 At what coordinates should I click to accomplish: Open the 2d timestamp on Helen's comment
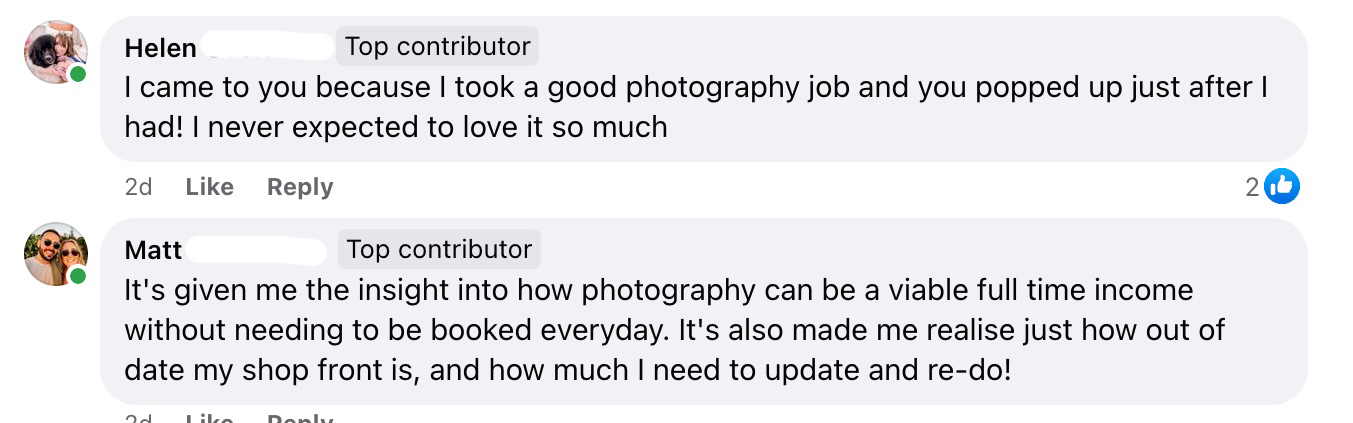pyautogui.click(x=138, y=187)
